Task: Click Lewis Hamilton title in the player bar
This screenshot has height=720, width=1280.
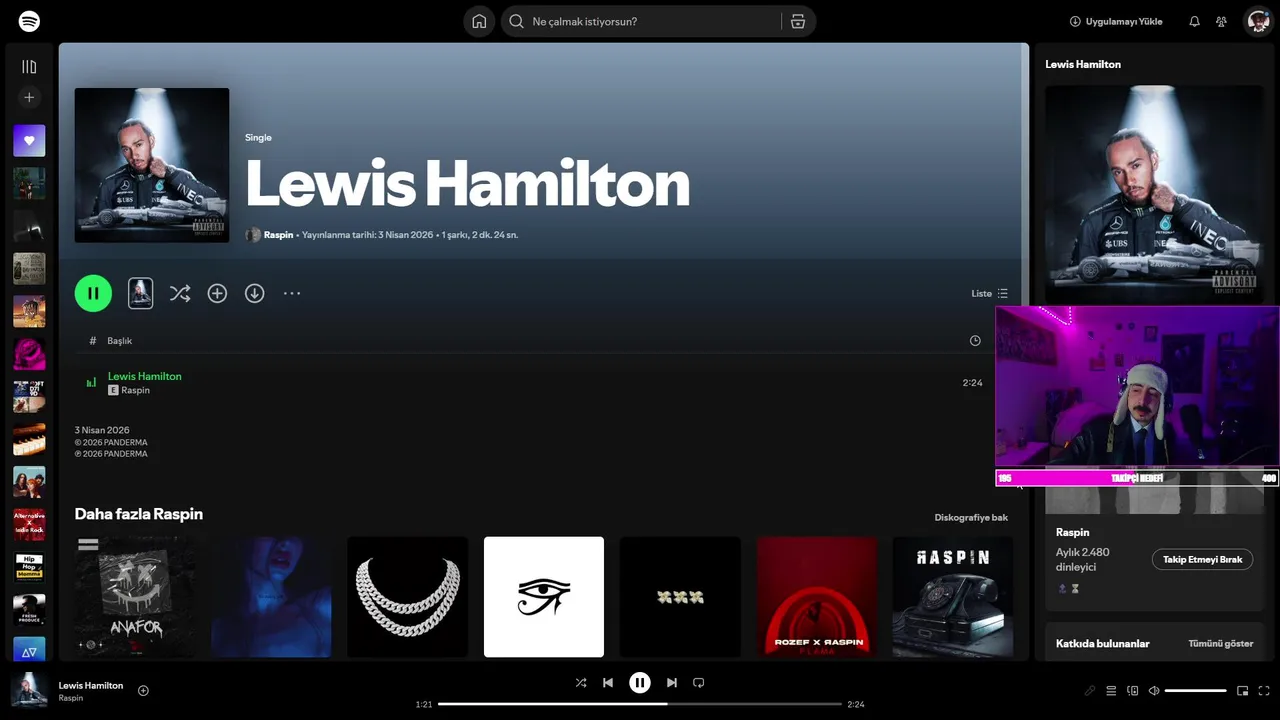Action: [91, 686]
